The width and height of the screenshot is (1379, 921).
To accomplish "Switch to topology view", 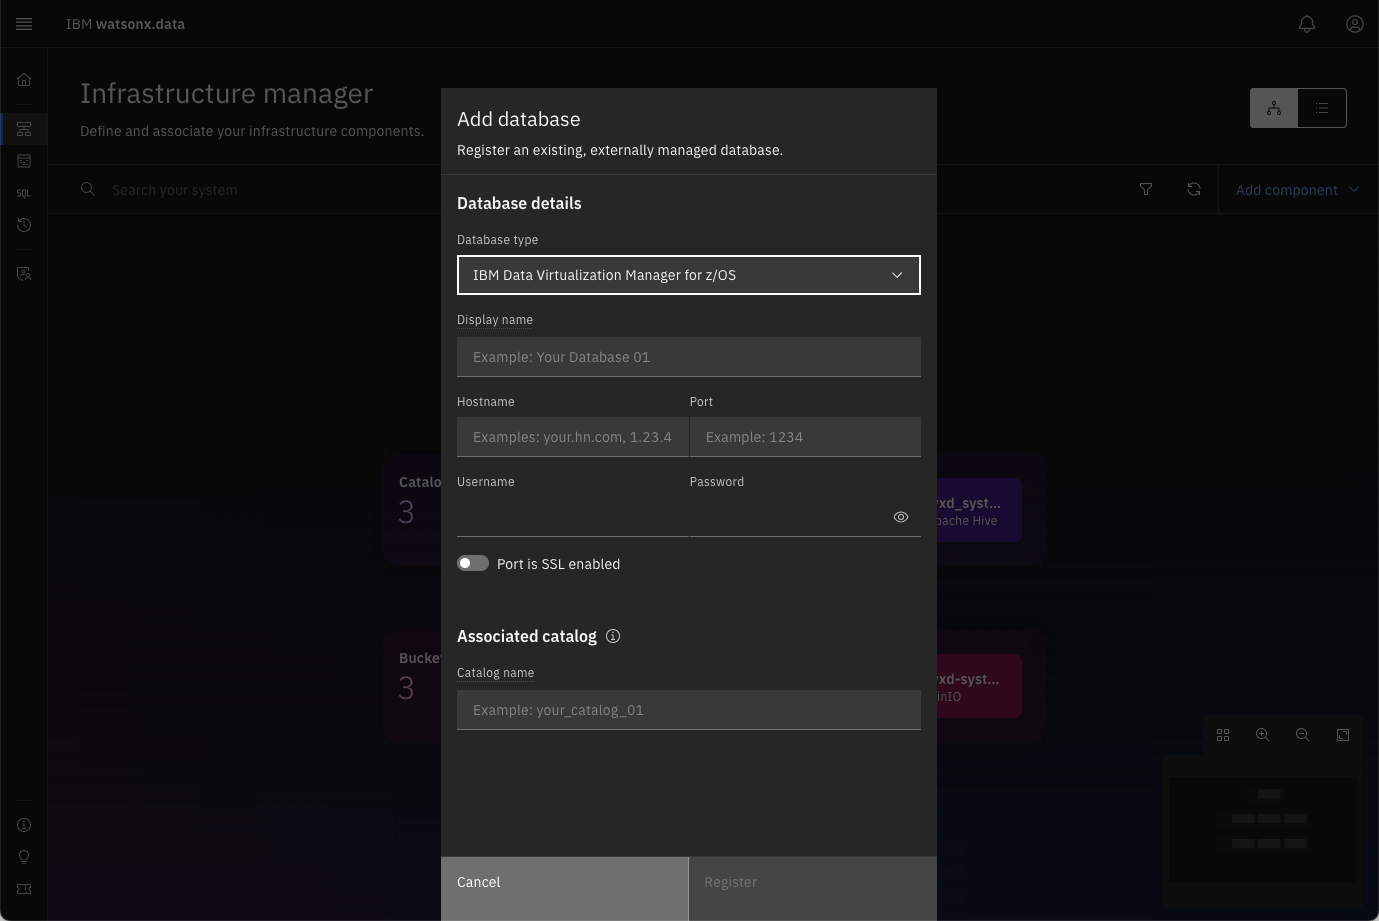I will (x=1274, y=108).
